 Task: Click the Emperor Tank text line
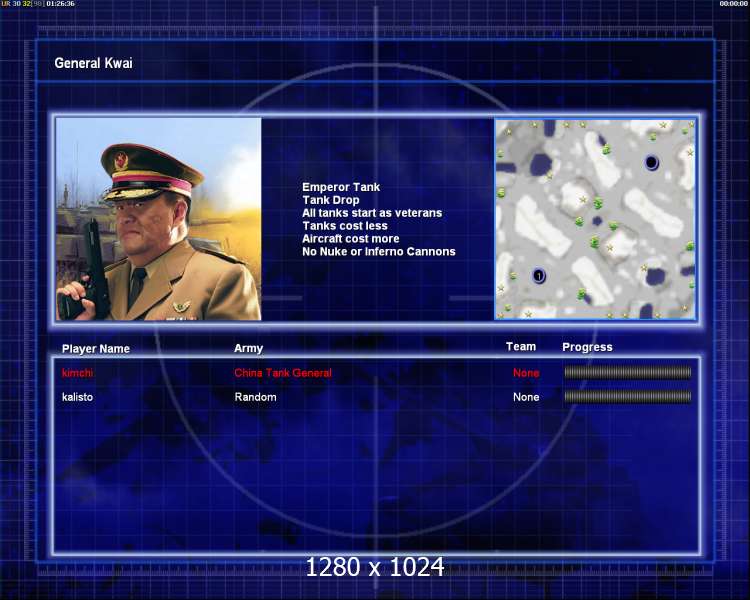coord(341,187)
